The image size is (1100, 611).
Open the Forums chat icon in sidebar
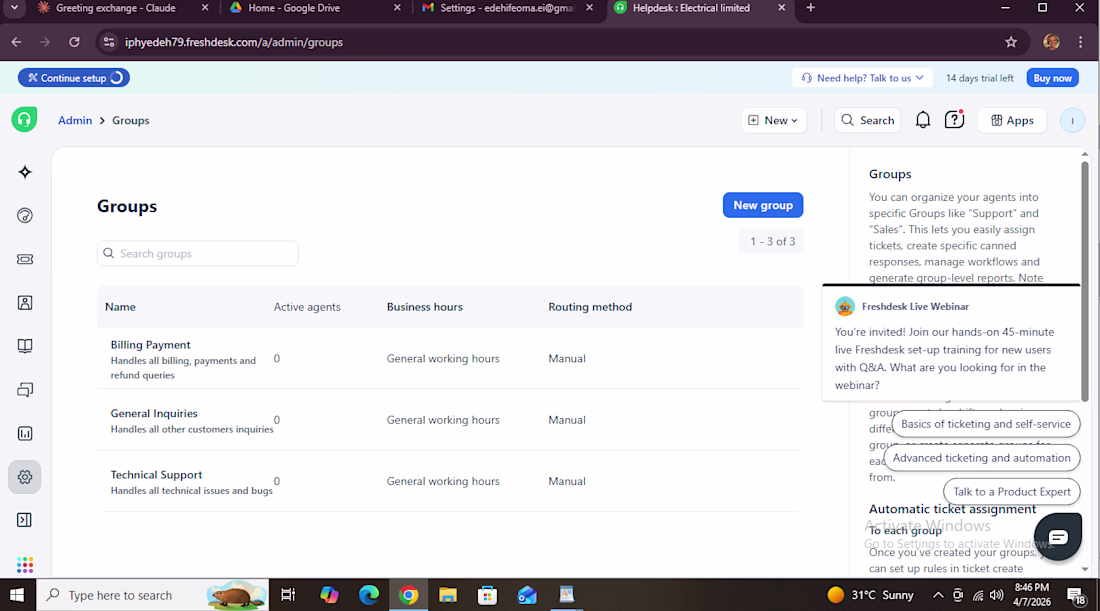click(x=25, y=389)
